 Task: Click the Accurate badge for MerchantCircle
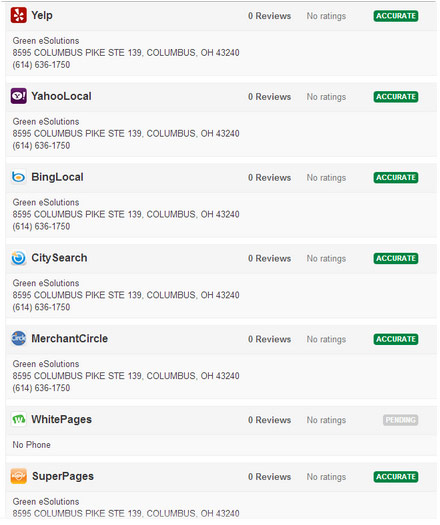(396, 339)
